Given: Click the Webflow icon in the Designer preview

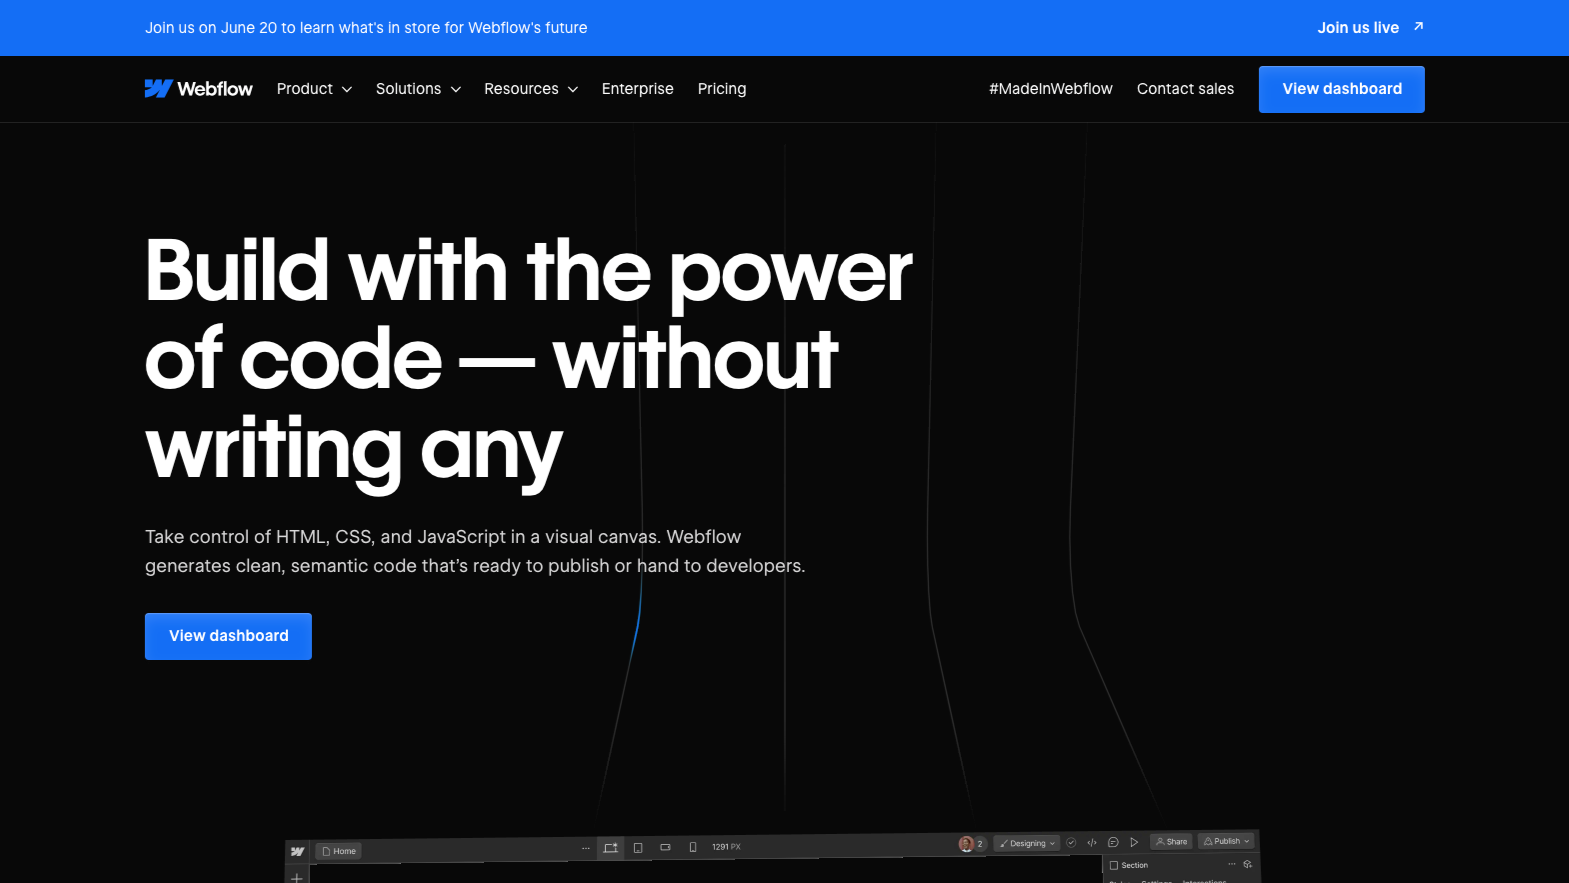Looking at the screenshot, I should coord(297,852).
